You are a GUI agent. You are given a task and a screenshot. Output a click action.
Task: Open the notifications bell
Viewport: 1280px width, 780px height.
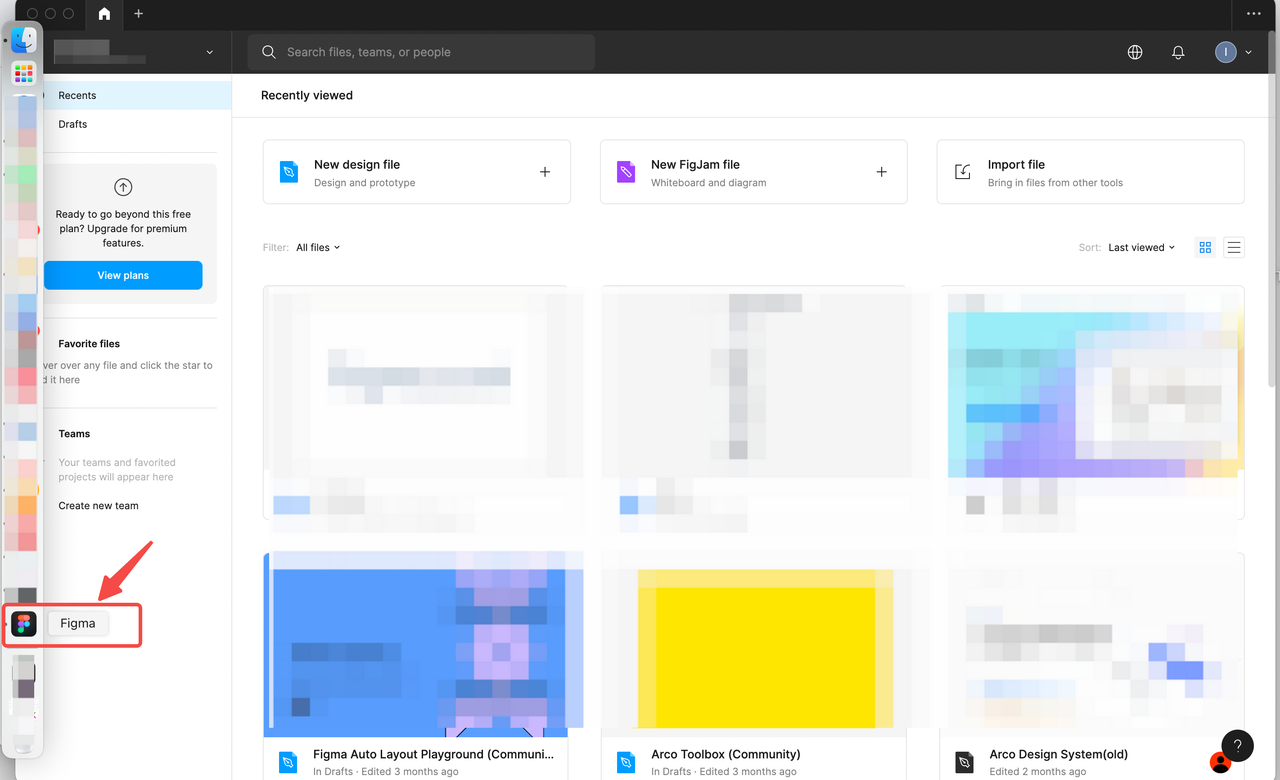1178,52
